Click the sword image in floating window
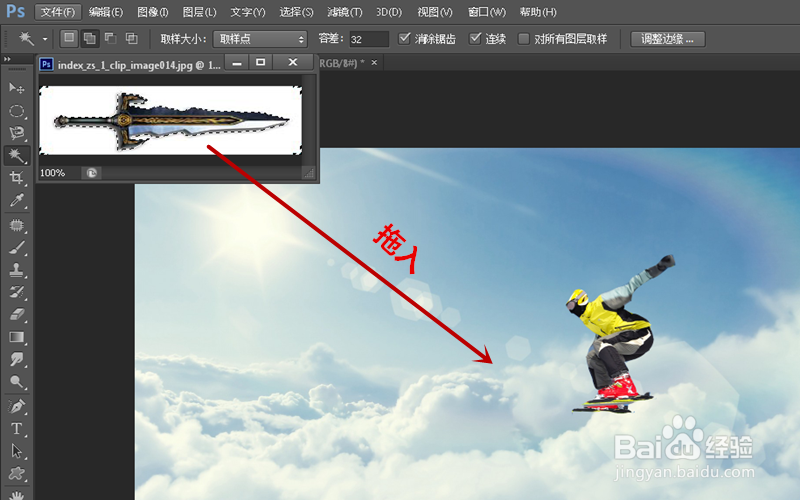The width and height of the screenshot is (800, 500). pyautogui.click(x=171, y=121)
